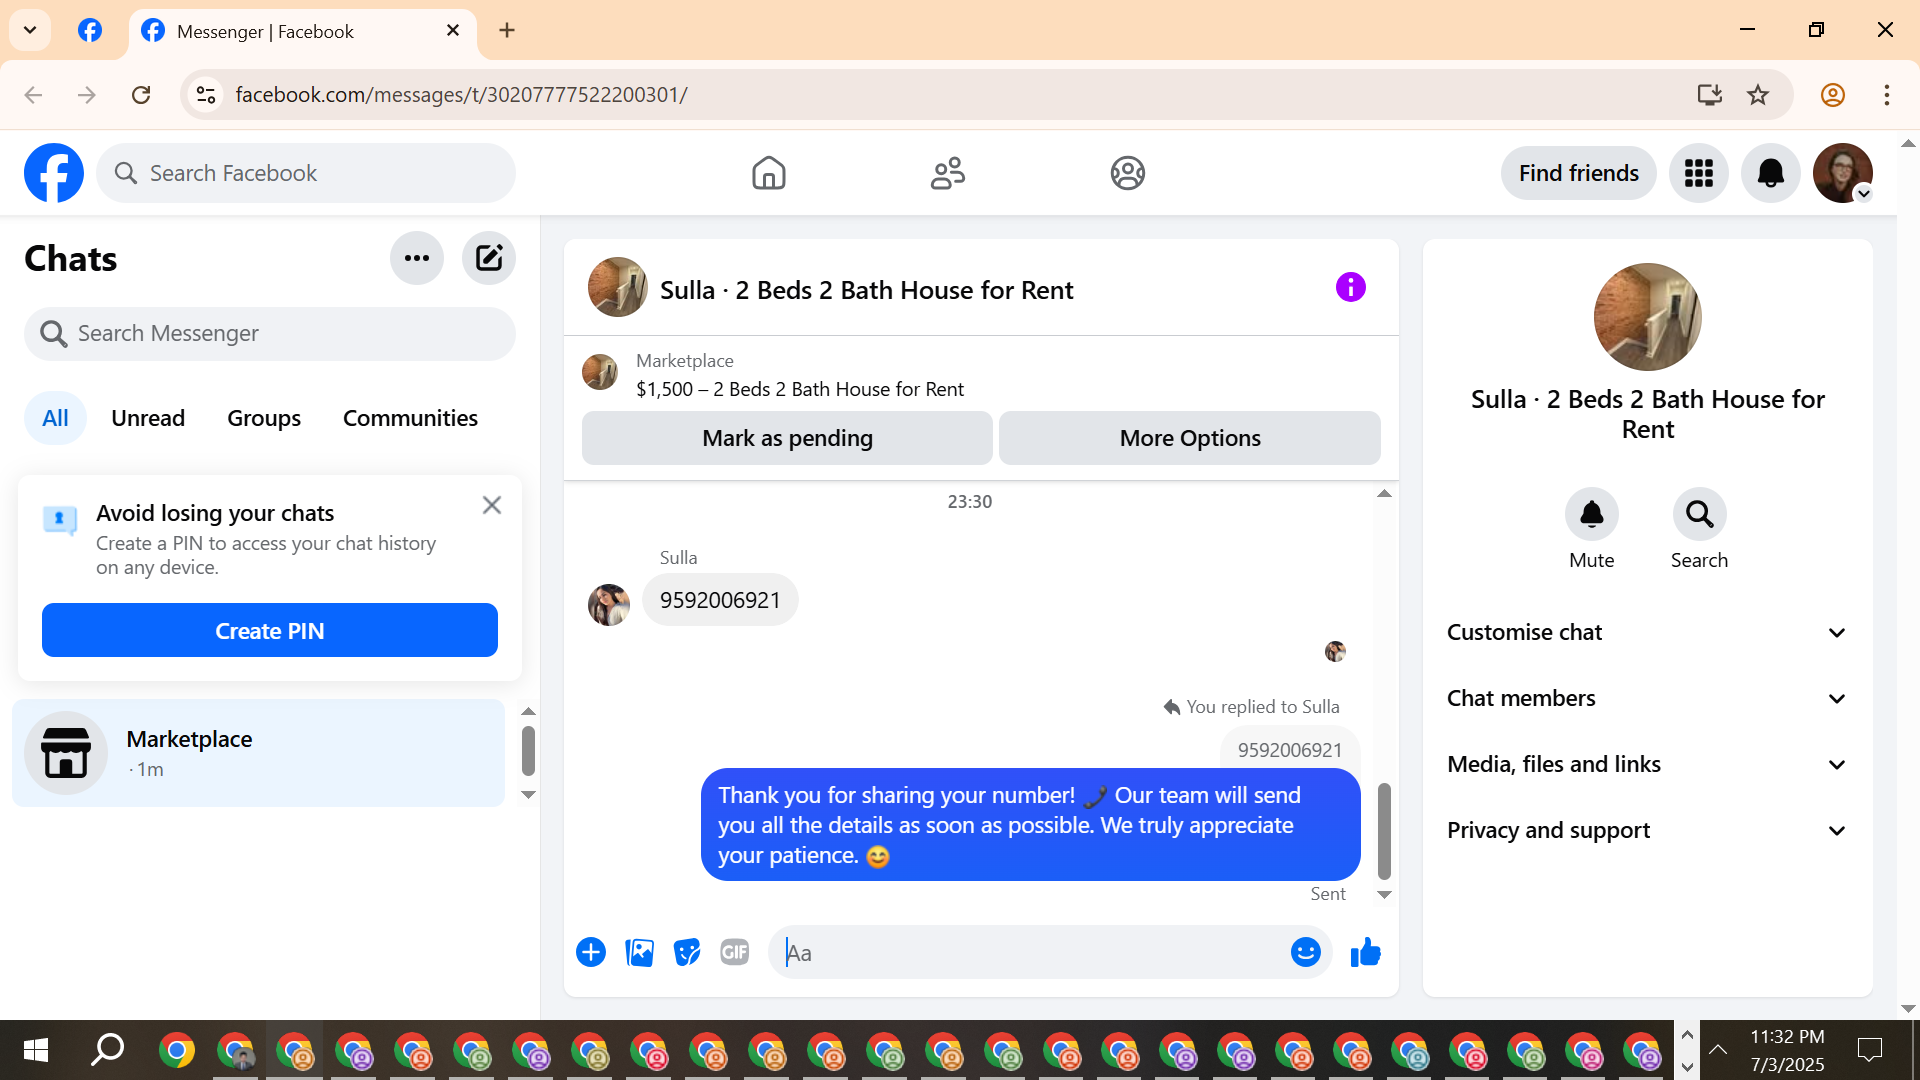Select the Groups chats tab
The width and height of the screenshot is (1920, 1080).
coord(264,418)
